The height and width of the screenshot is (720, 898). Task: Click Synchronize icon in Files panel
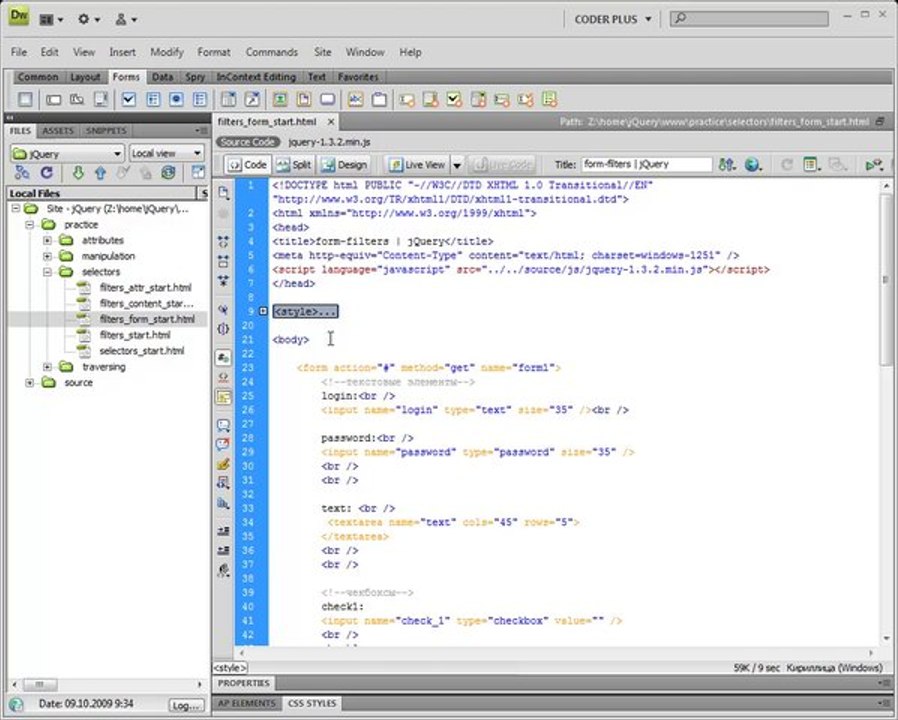(168, 172)
